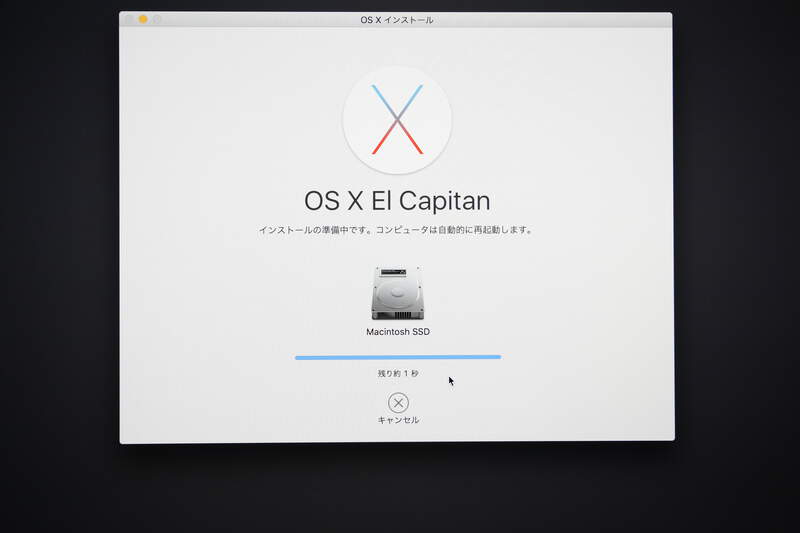Click the middle of the blue progress bar
Viewport: 800px width, 533px height.
click(x=398, y=356)
